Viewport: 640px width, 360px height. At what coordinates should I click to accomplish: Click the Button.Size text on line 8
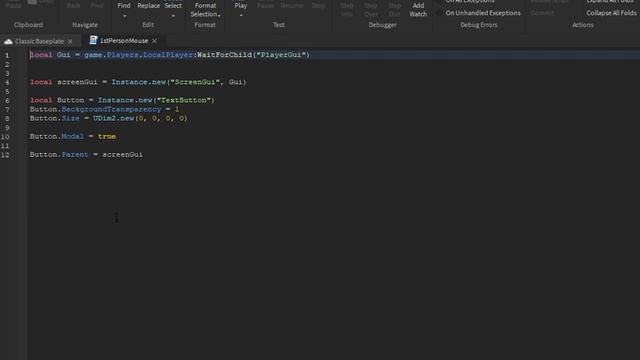(x=54, y=118)
